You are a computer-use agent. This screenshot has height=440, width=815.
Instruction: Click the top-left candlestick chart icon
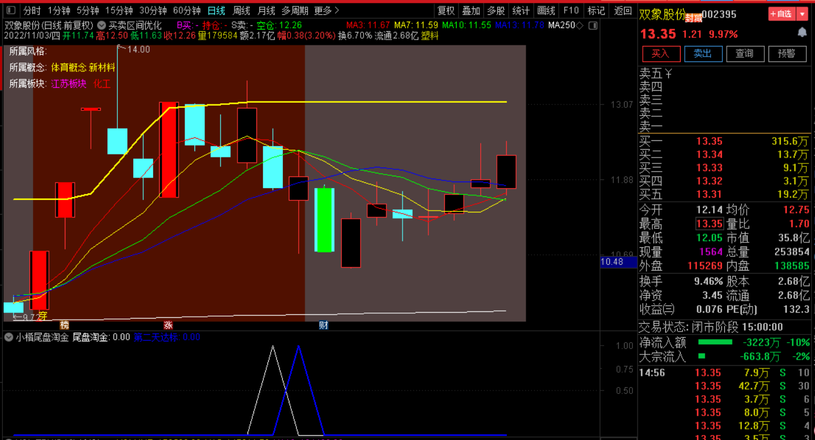point(10,10)
